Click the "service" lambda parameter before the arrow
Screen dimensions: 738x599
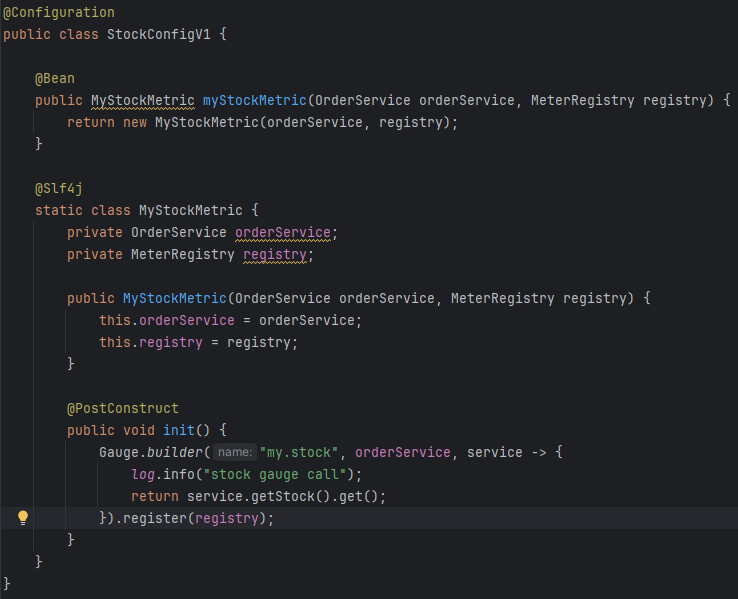click(x=495, y=452)
